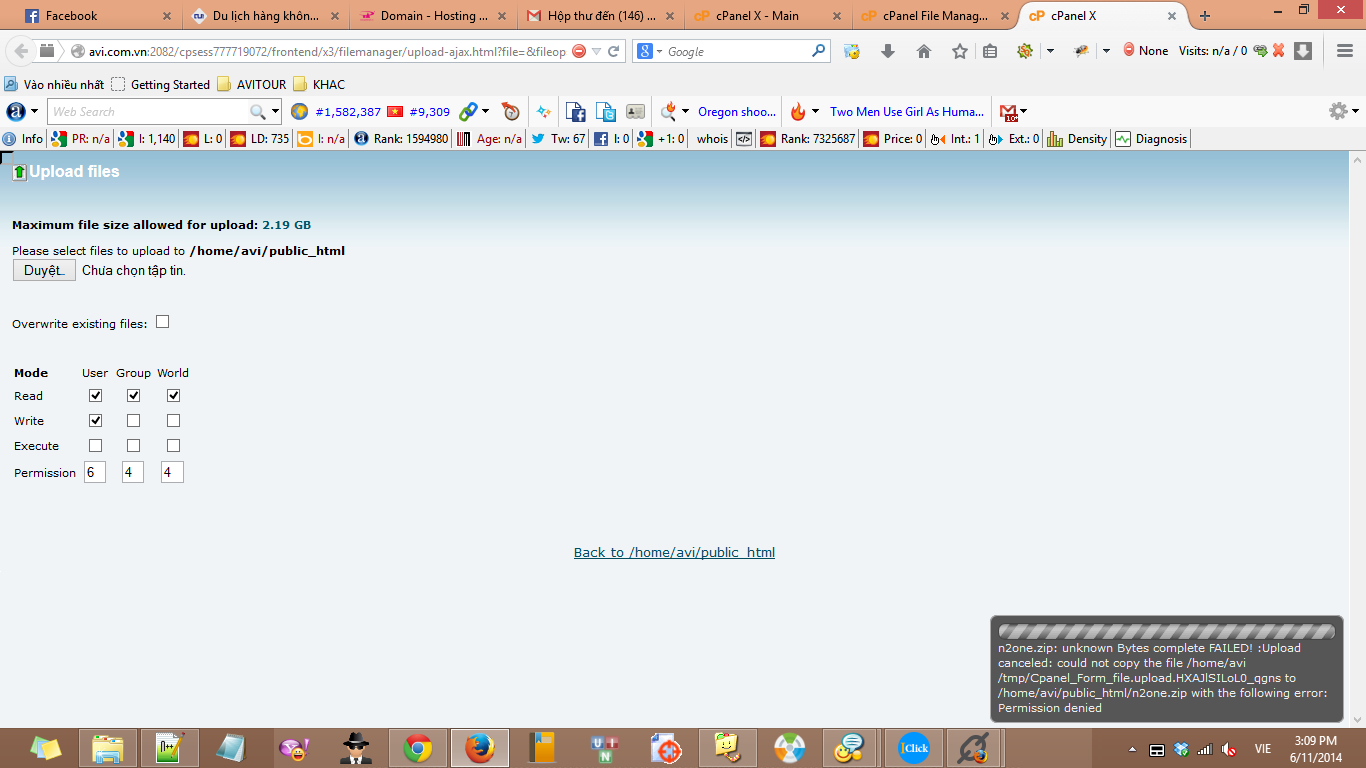Toggle Group Read permission checkbox
Screen dimensions: 1366x768
(133, 396)
